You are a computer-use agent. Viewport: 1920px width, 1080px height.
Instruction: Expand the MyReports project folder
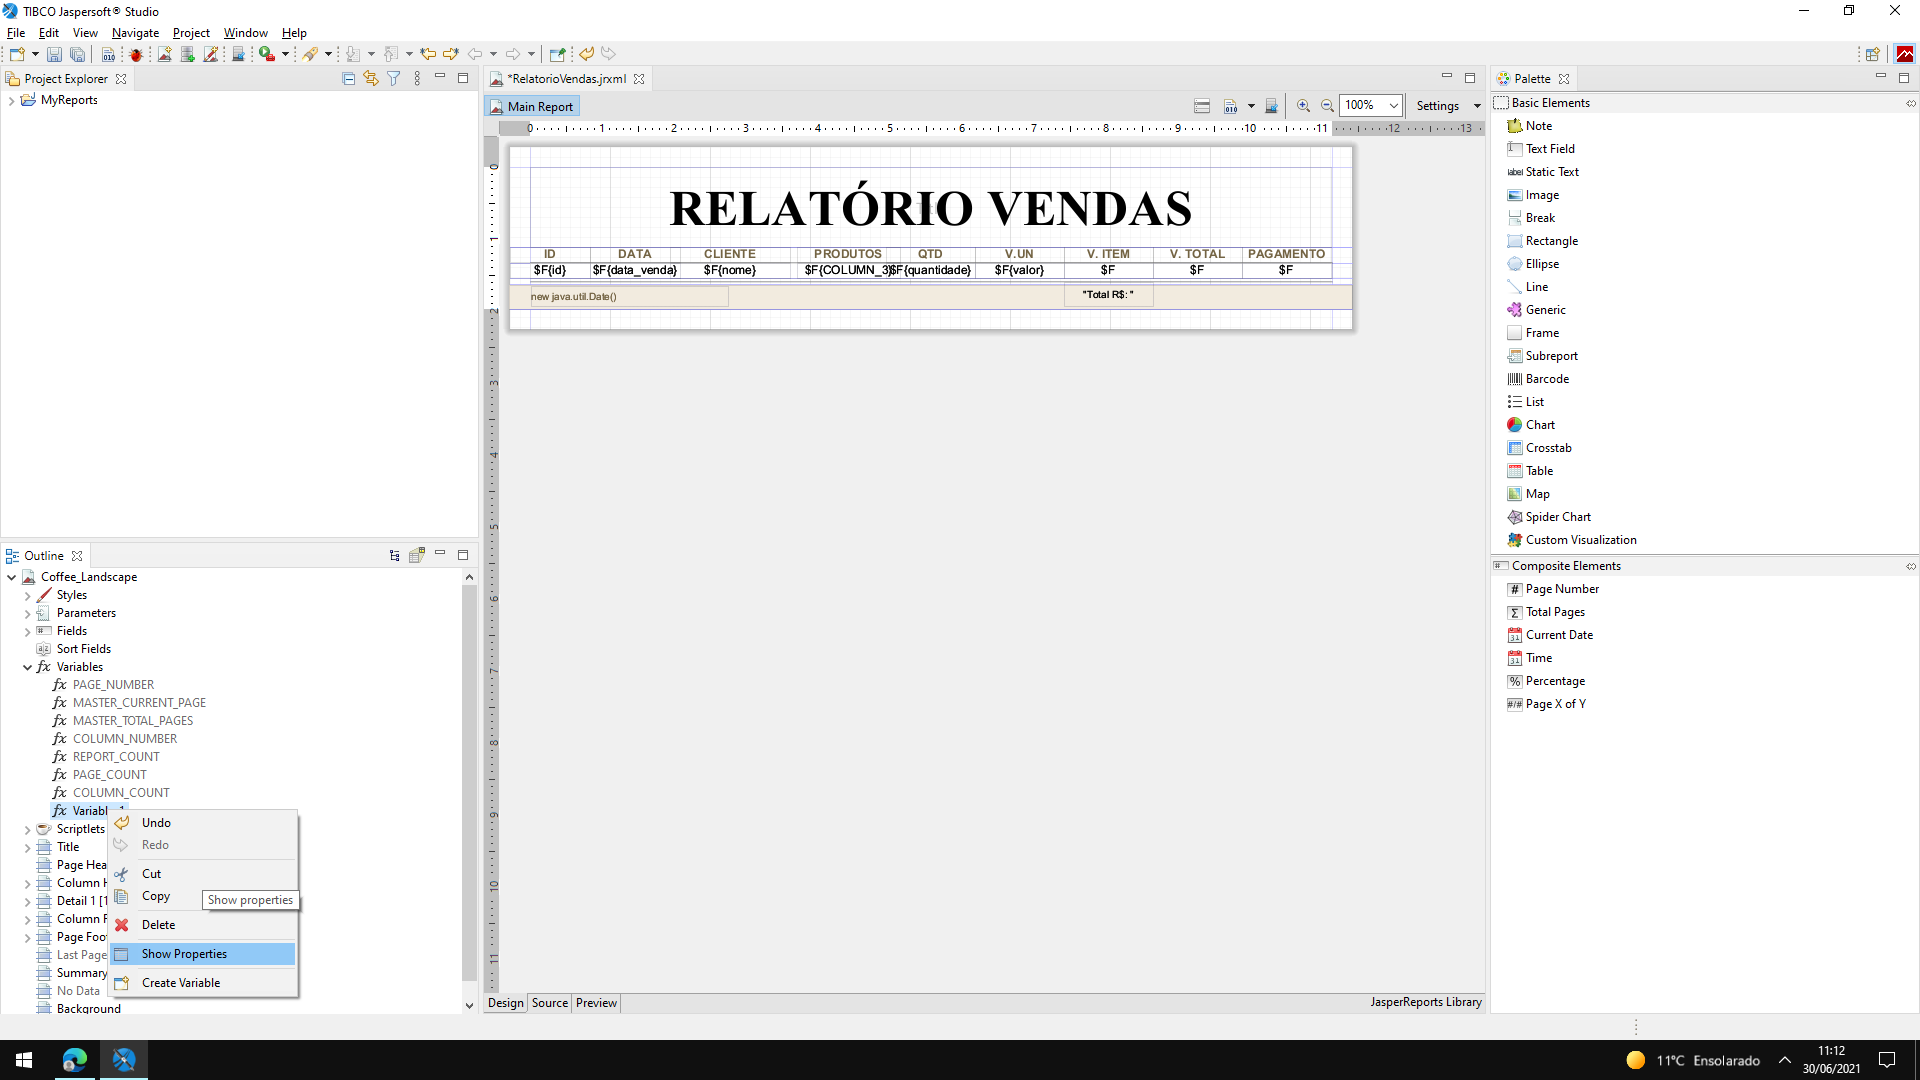pyautogui.click(x=11, y=100)
